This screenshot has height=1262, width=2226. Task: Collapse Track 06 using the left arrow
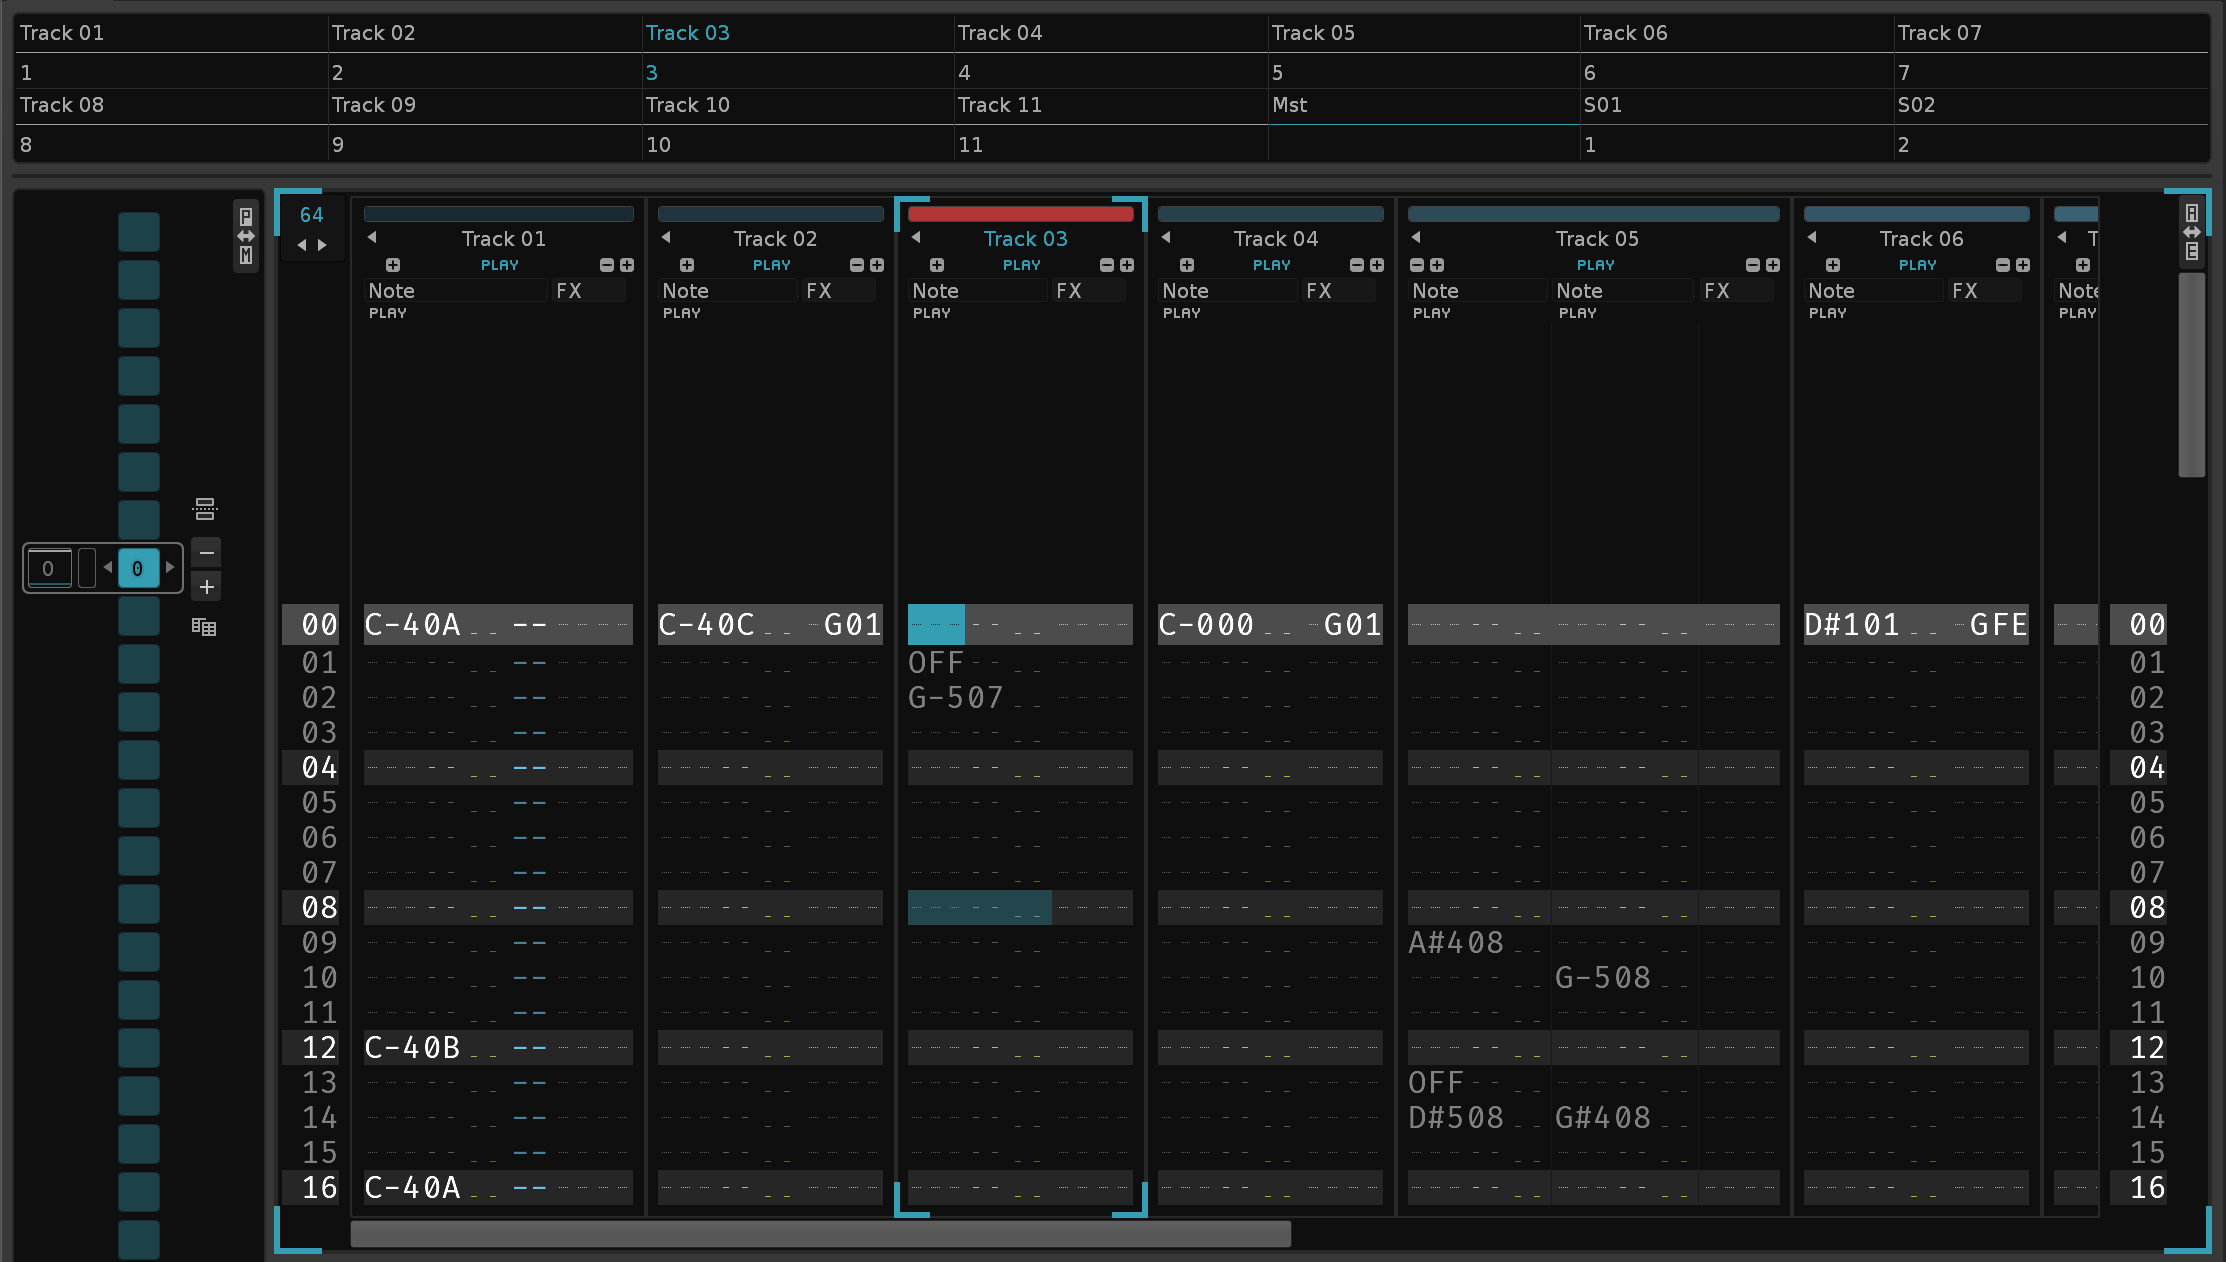(1812, 238)
